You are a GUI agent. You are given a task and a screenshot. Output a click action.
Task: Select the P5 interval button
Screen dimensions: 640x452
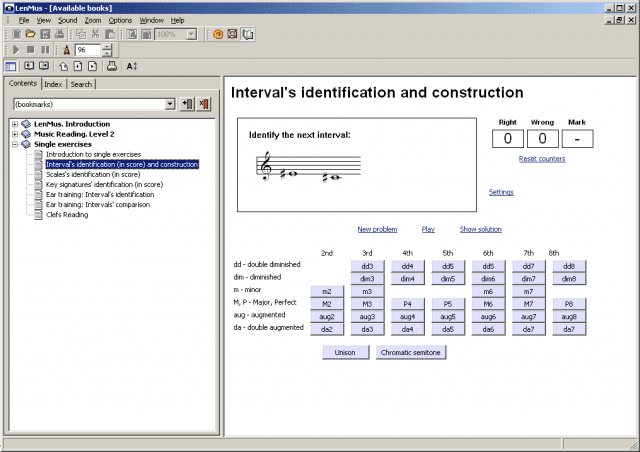click(x=447, y=304)
